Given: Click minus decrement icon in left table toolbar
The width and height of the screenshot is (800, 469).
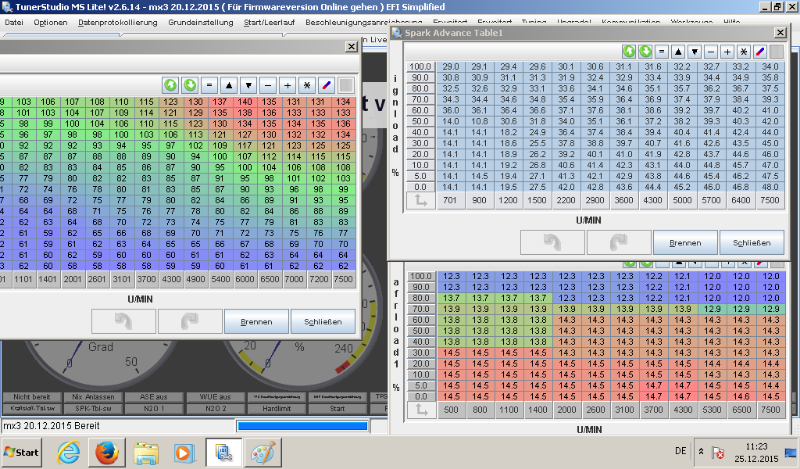Looking at the screenshot, I should coord(268,85).
